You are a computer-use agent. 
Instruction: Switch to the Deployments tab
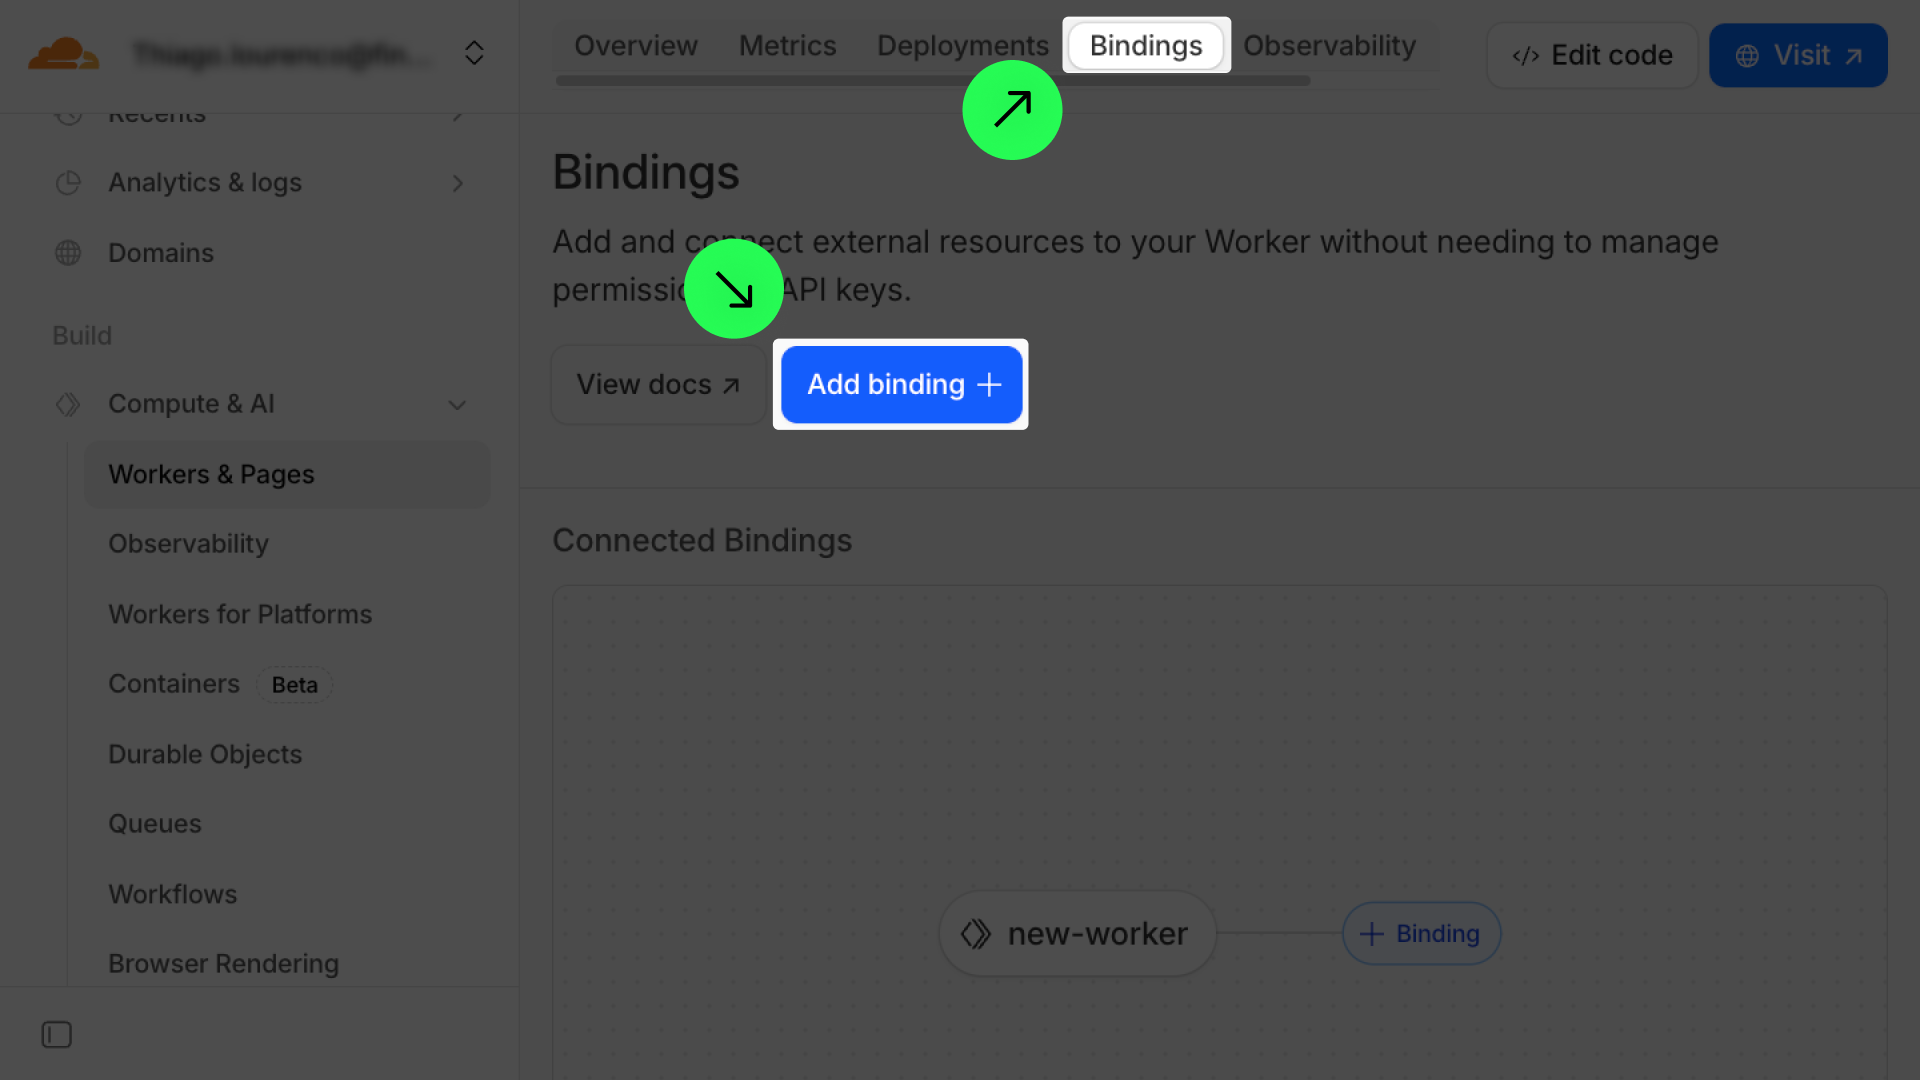[x=963, y=46]
